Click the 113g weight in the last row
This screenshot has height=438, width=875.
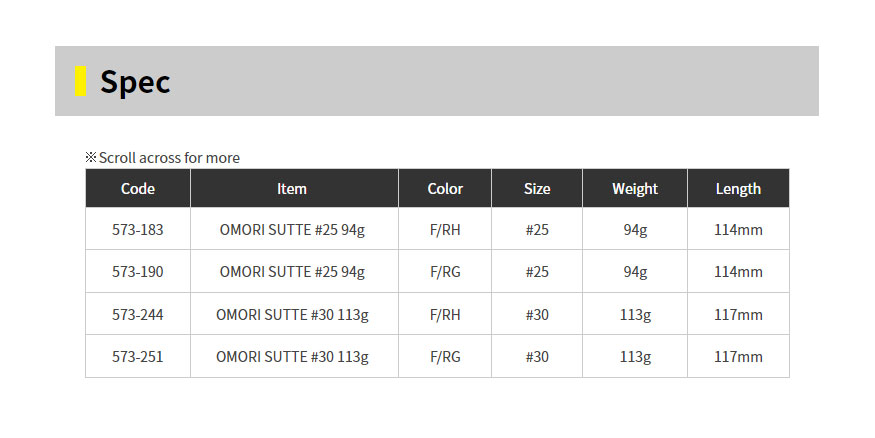[x=635, y=357]
